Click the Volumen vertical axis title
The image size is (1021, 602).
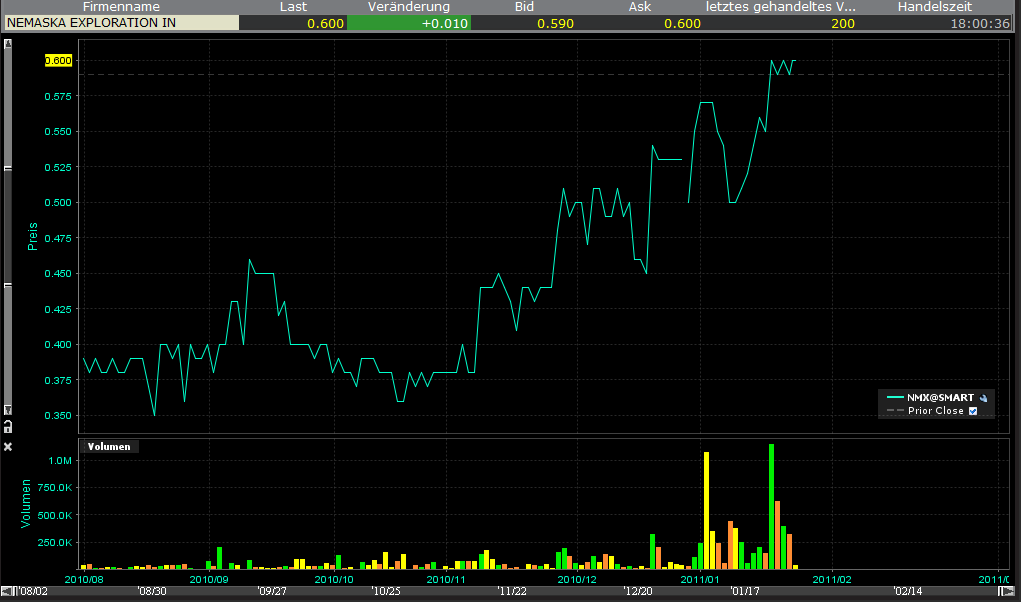point(26,504)
